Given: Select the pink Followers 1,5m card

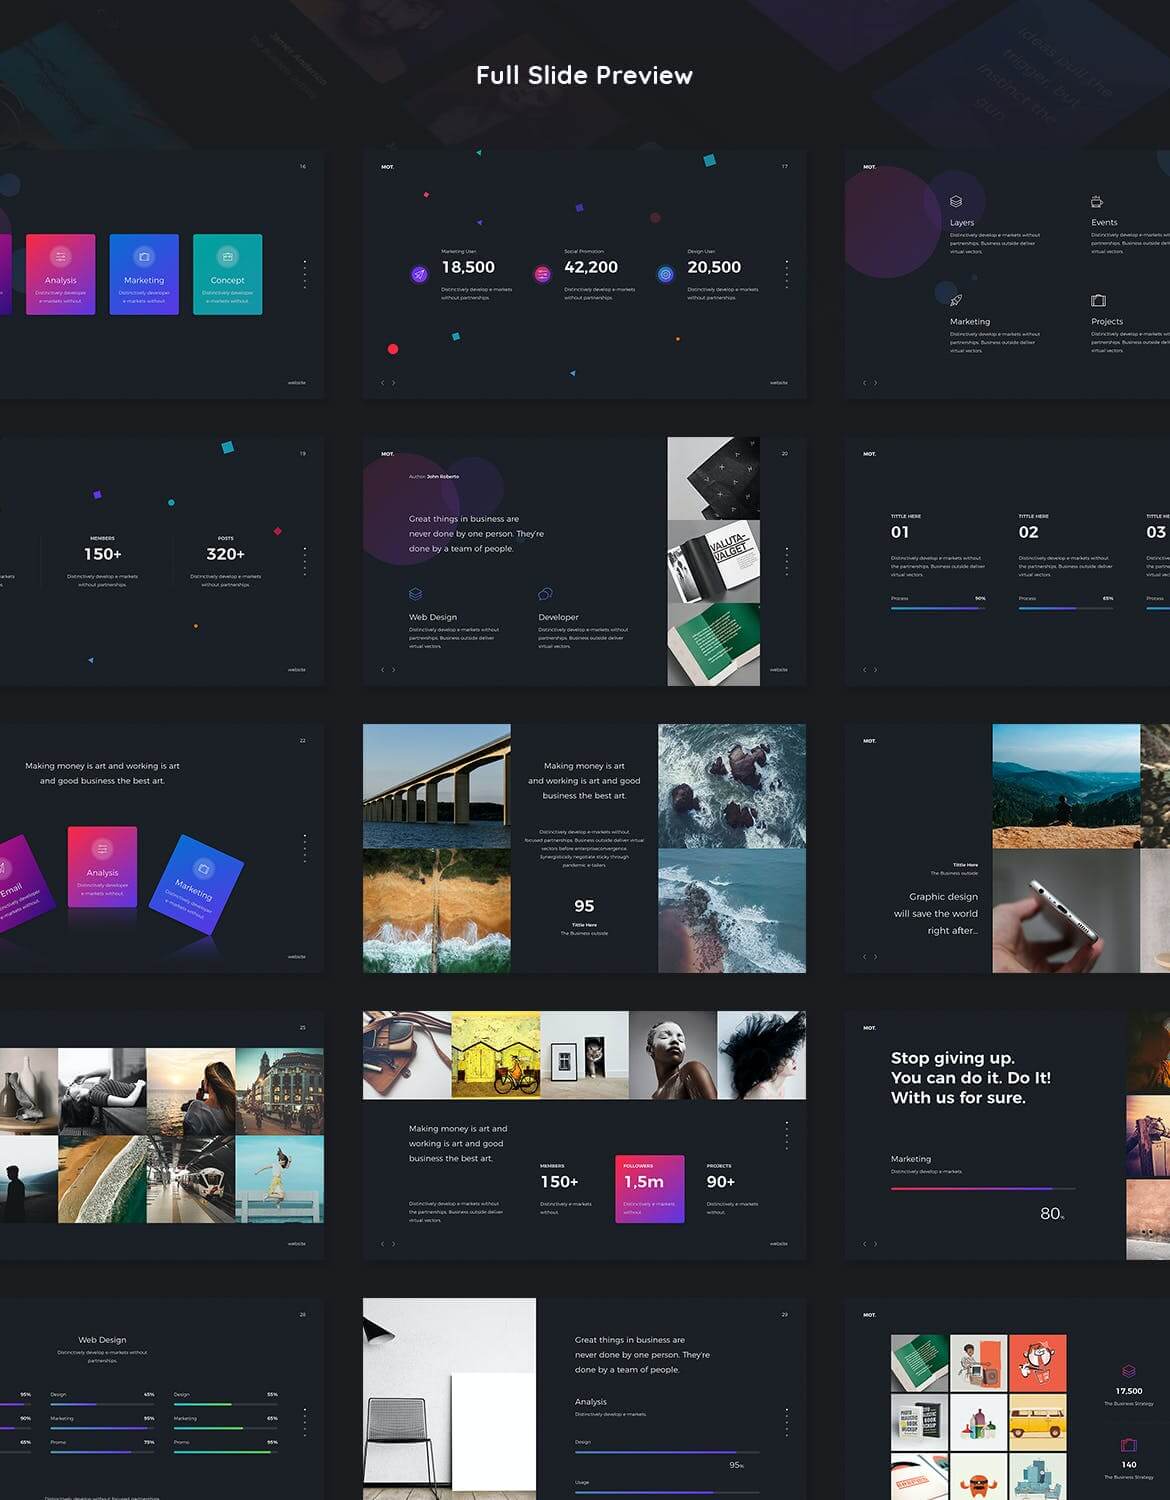Looking at the screenshot, I should pos(649,1188).
